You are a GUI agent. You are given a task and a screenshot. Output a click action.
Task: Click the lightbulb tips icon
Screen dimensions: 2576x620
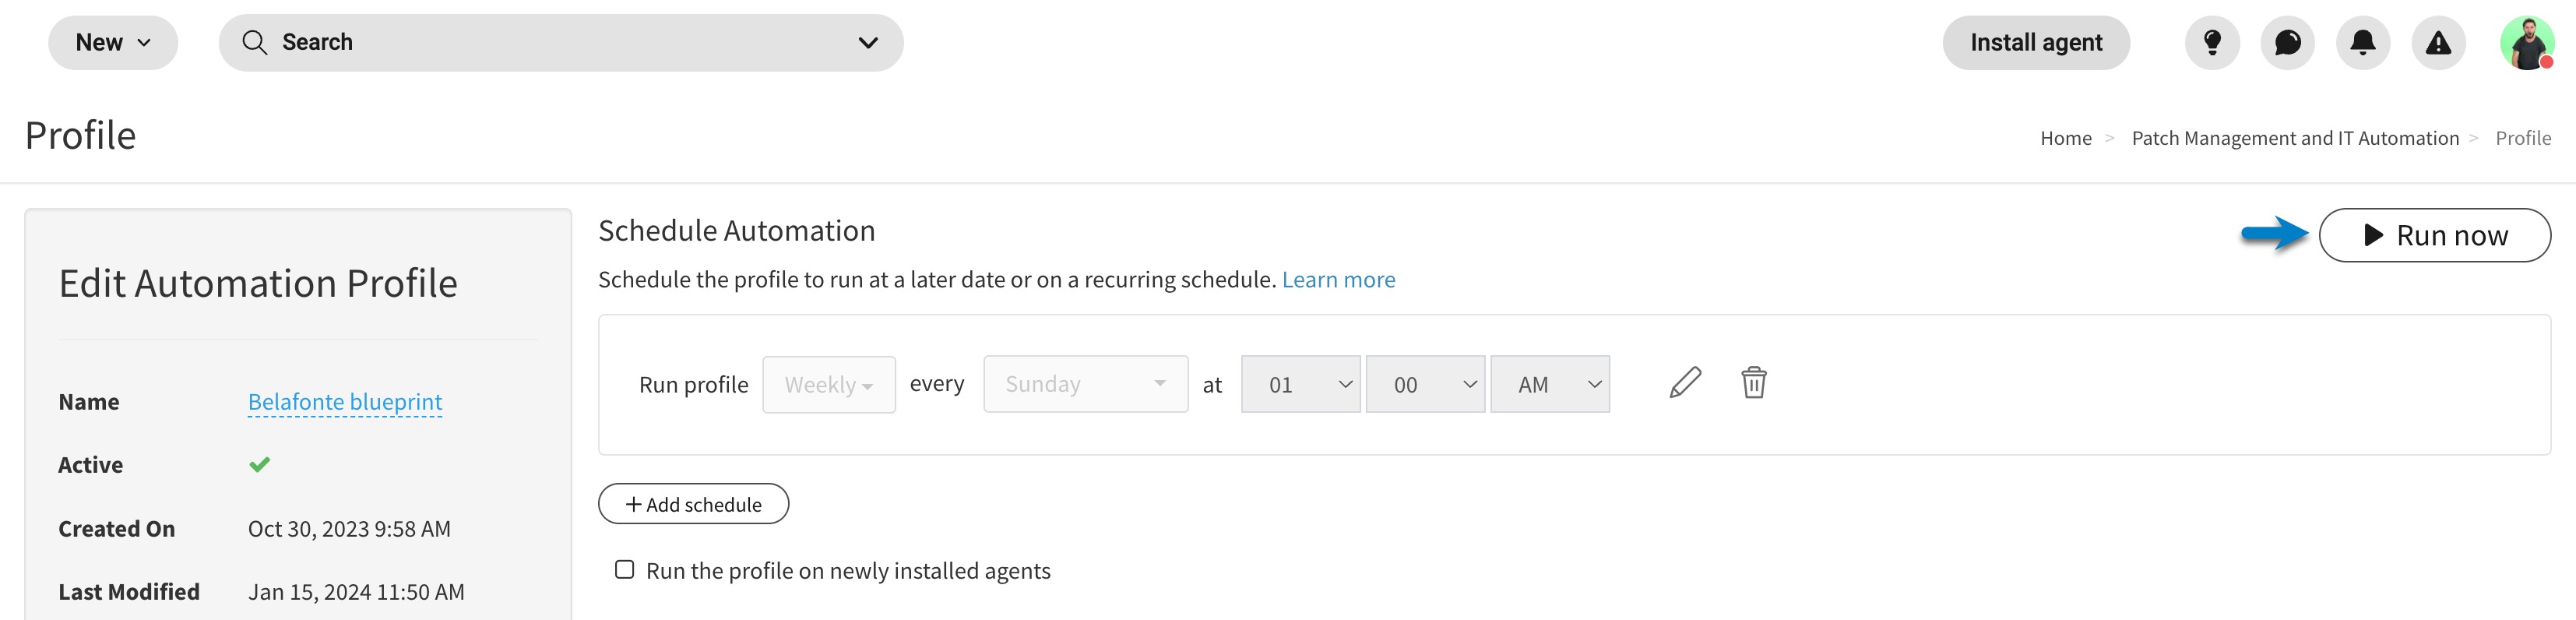pyautogui.click(x=2212, y=43)
